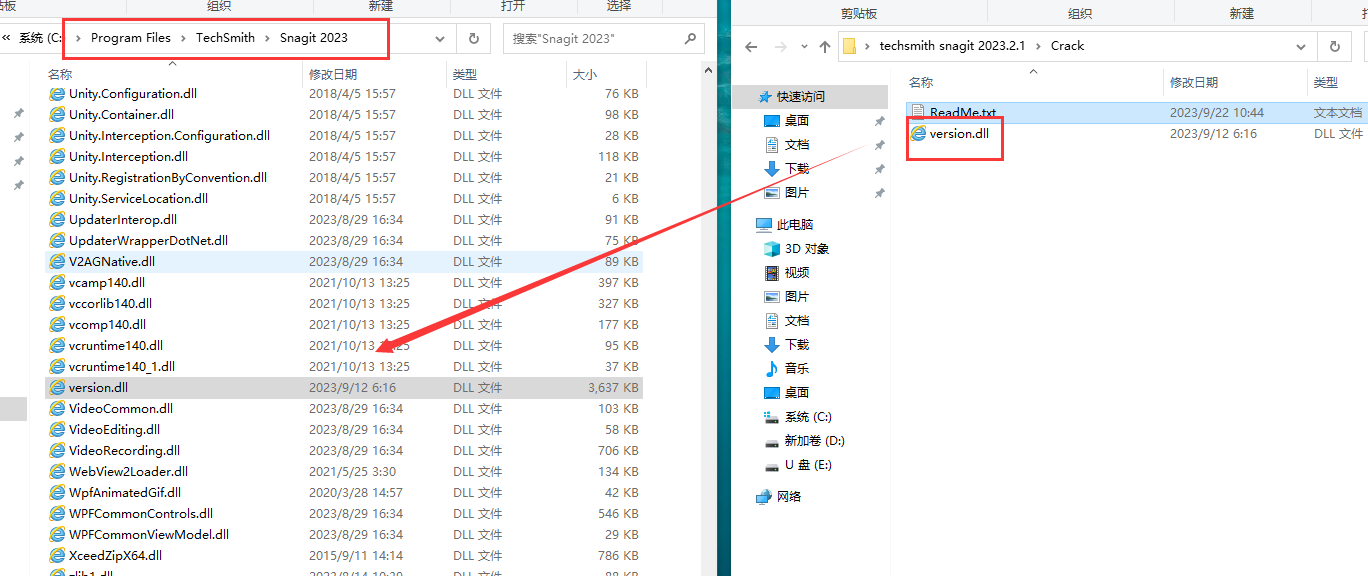Open 系统 (C:) drive in sidebar
This screenshot has width=1368, height=576.
[807, 417]
